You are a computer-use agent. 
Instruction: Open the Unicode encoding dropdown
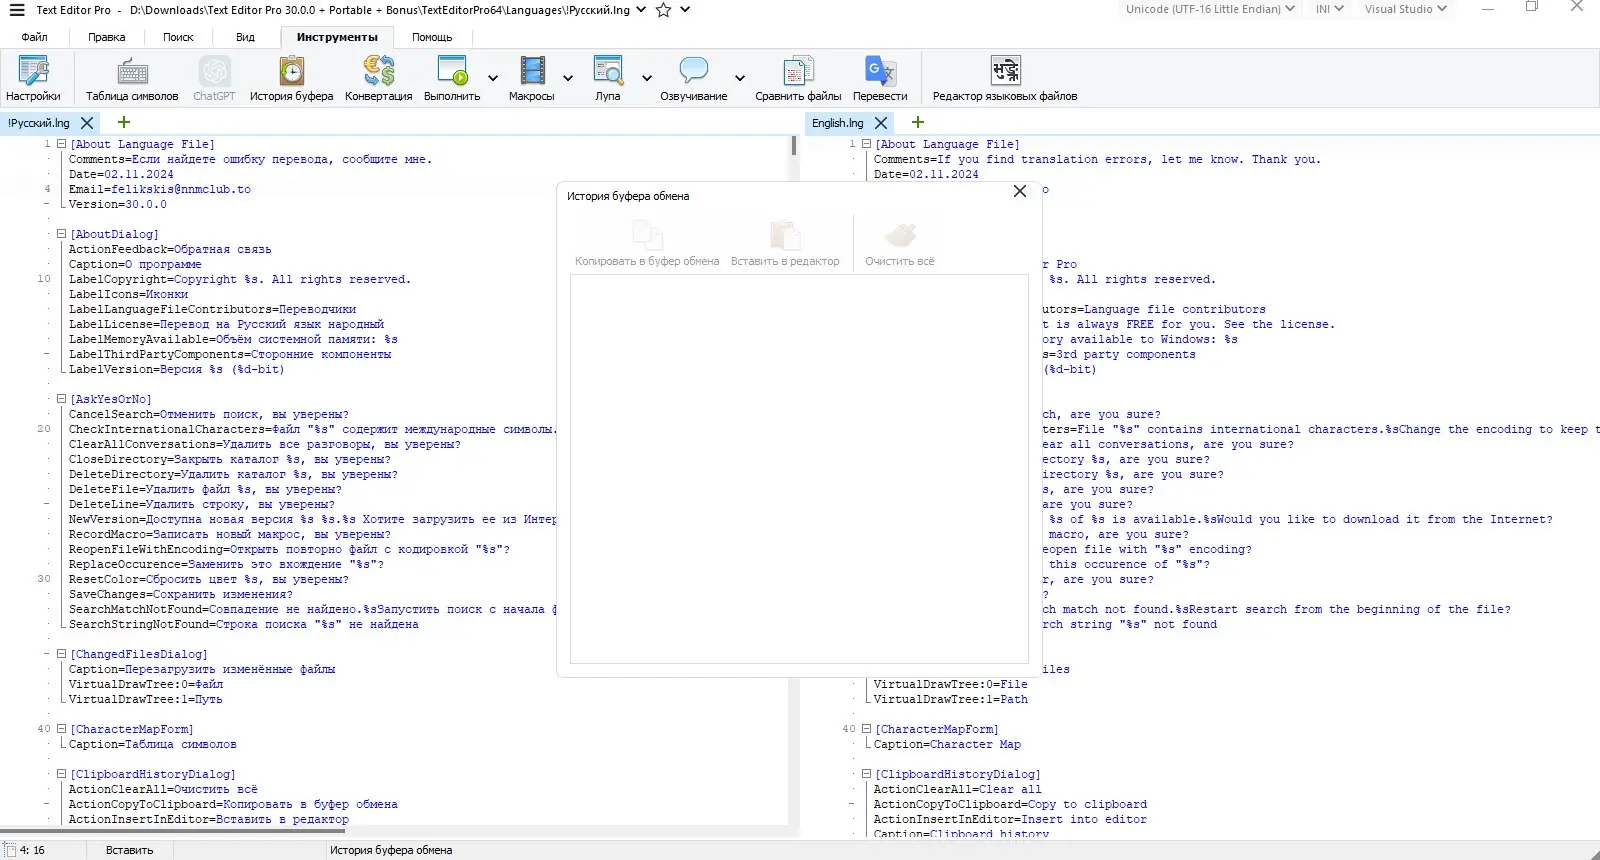pos(1210,9)
